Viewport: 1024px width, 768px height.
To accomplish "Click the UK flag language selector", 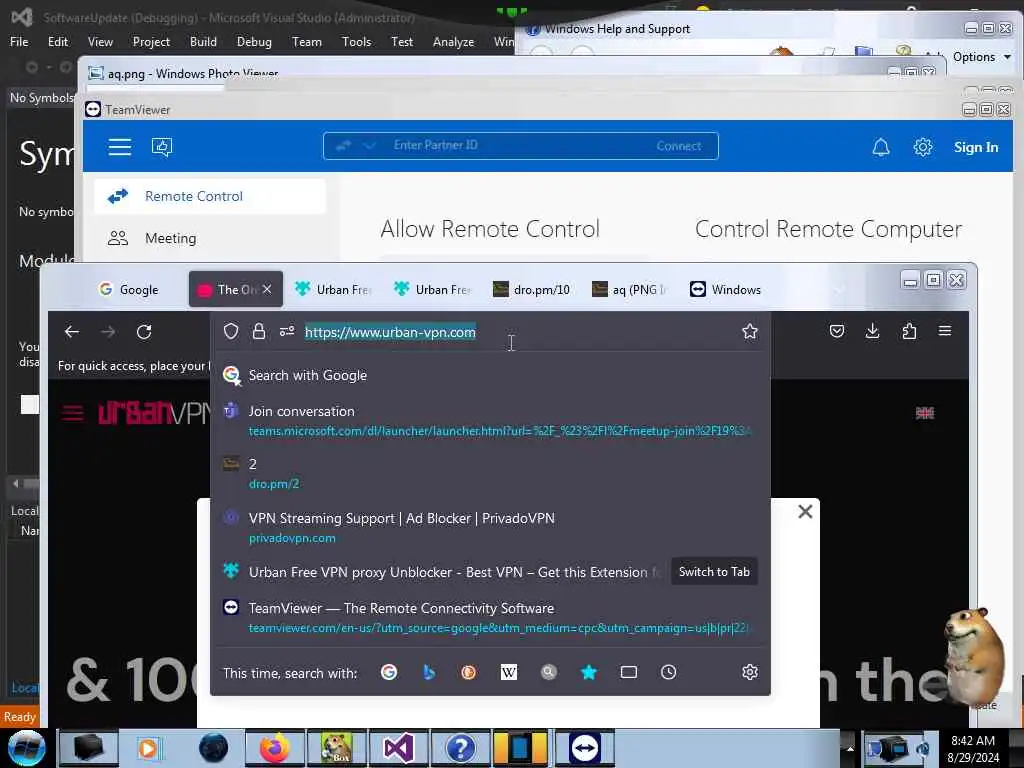I will [x=925, y=413].
